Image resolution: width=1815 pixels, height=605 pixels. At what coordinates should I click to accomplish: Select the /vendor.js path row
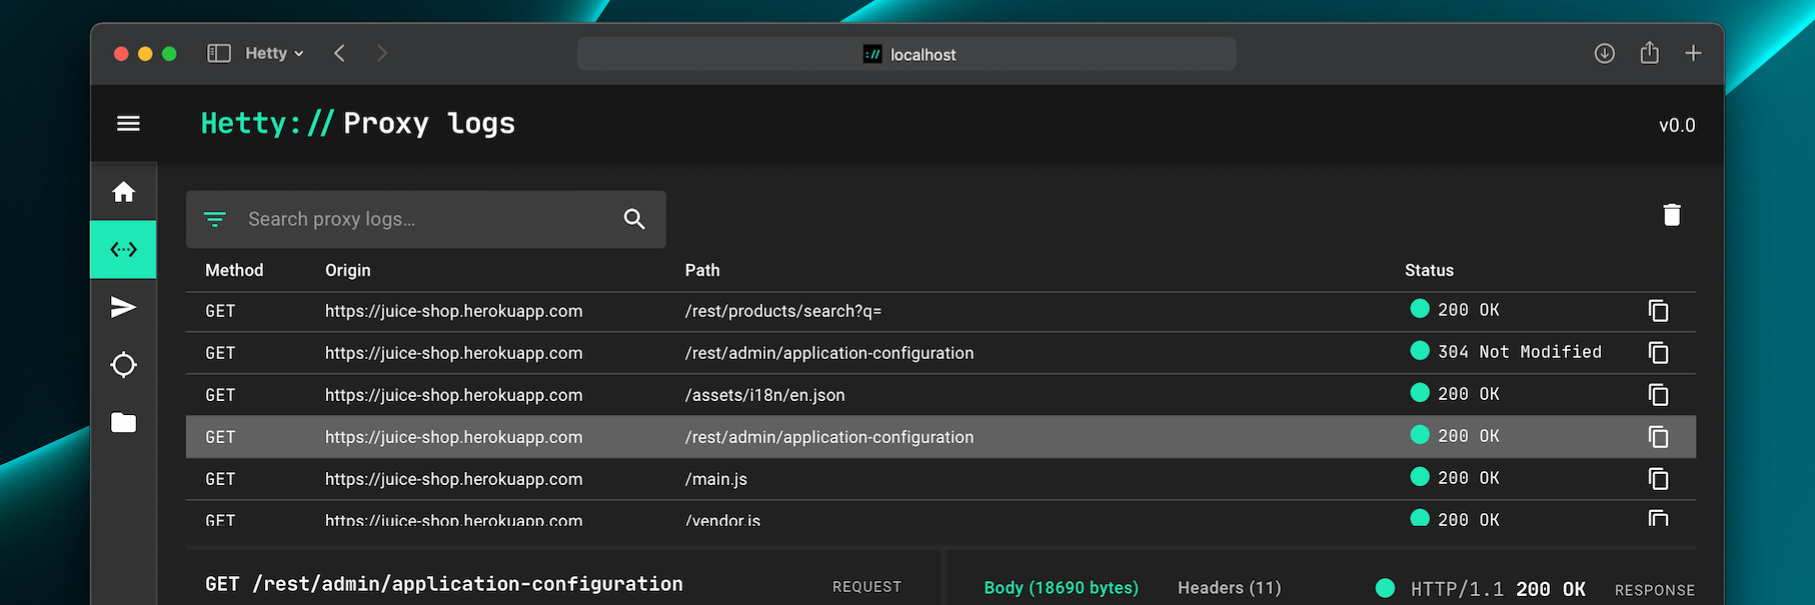coord(723,520)
